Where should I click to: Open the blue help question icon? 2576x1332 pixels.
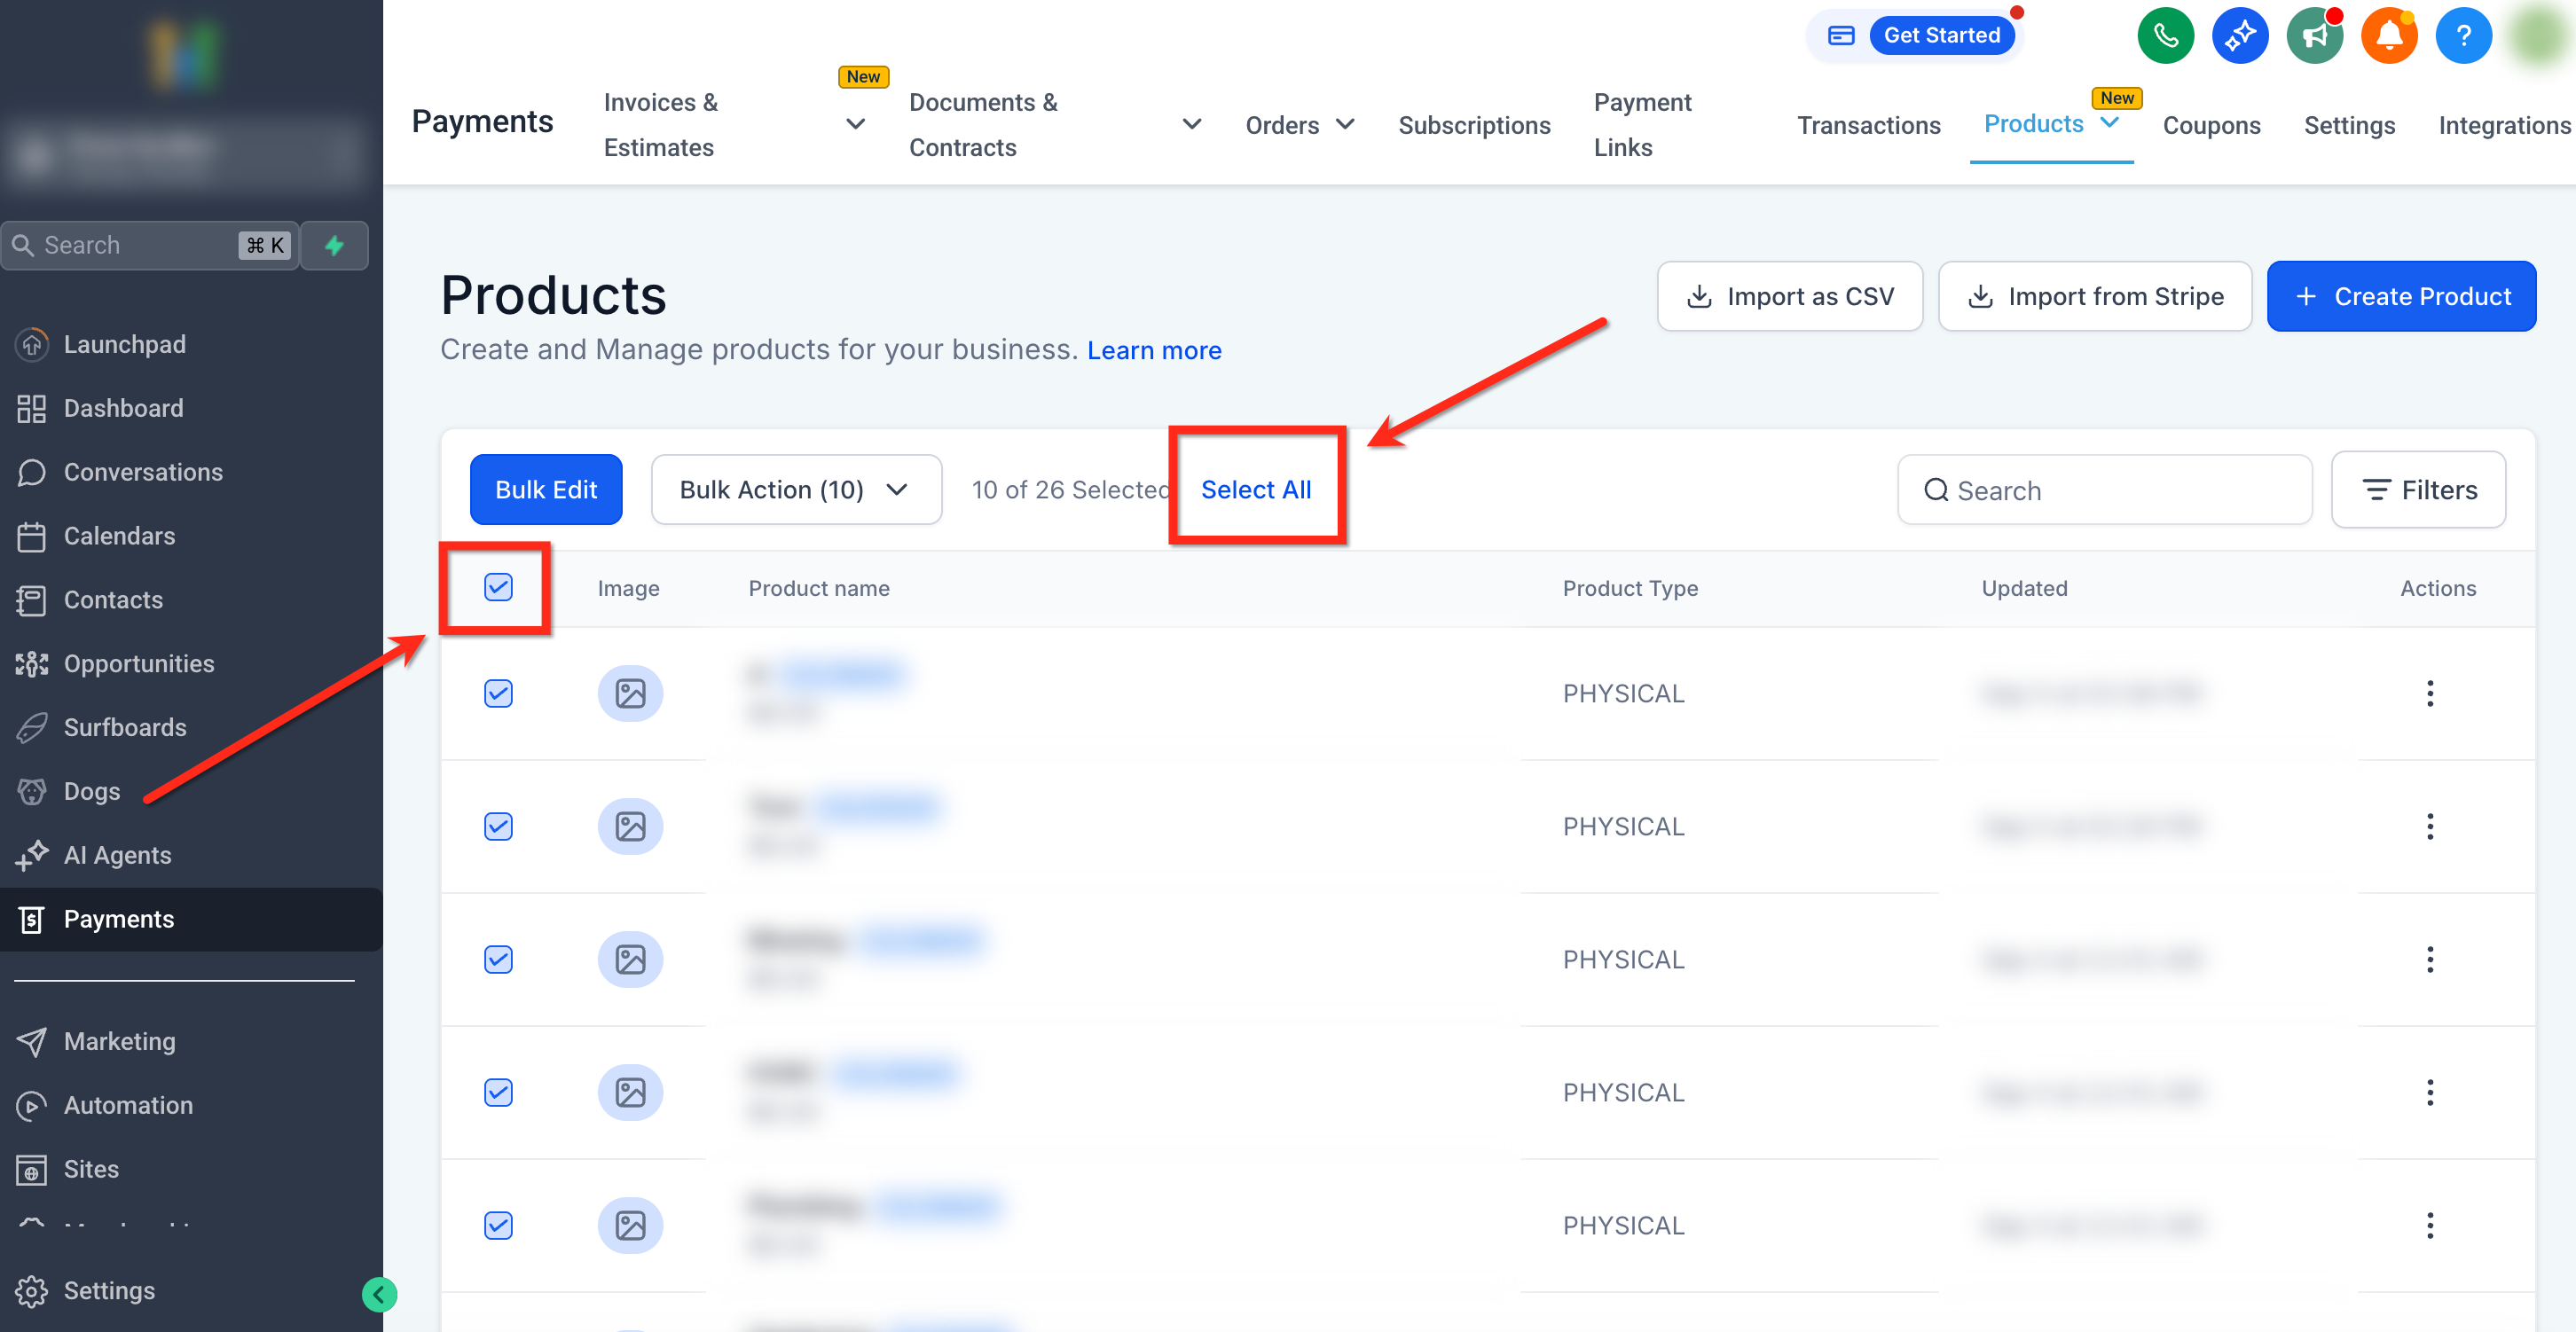click(x=2463, y=36)
